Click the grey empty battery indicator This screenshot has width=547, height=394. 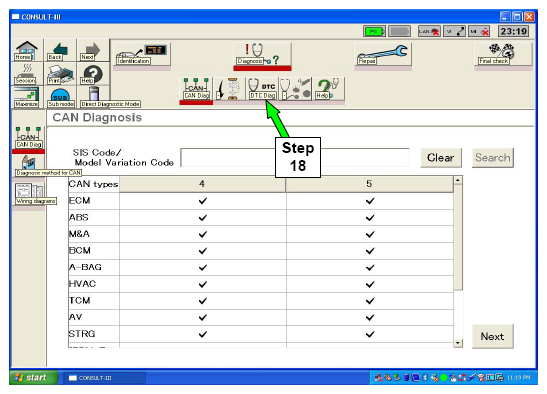point(399,31)
